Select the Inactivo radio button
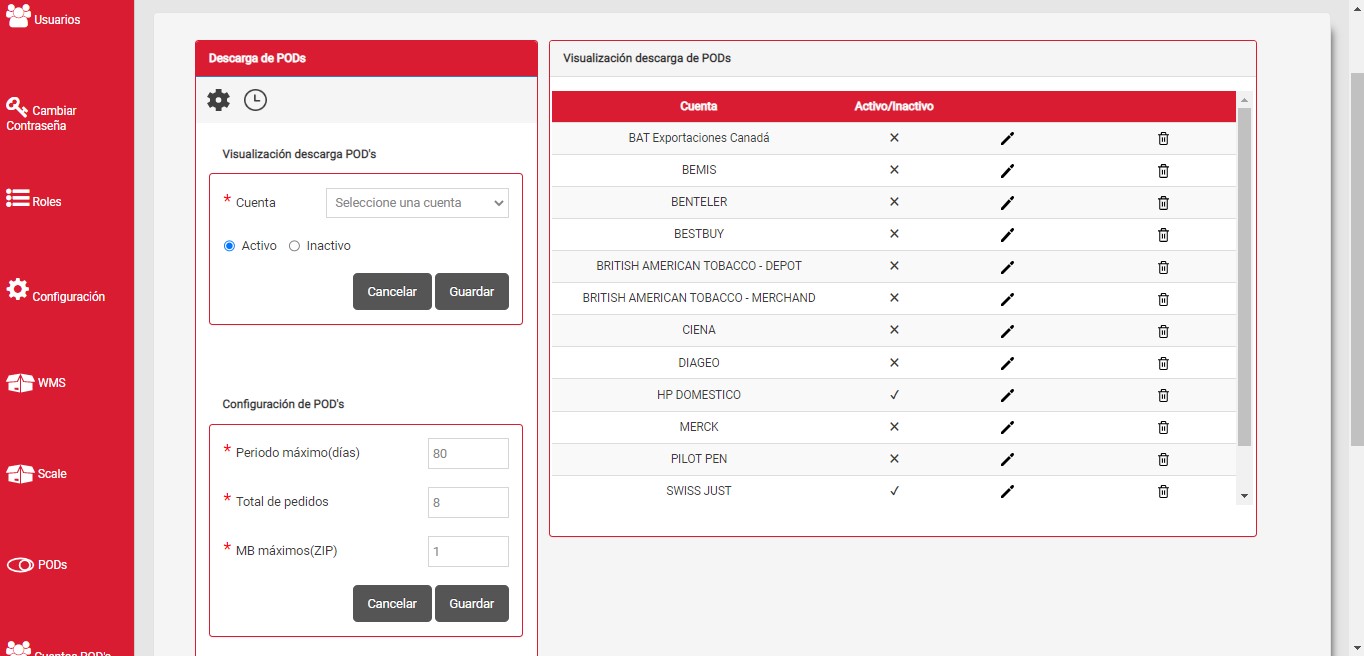 point(294,246)
